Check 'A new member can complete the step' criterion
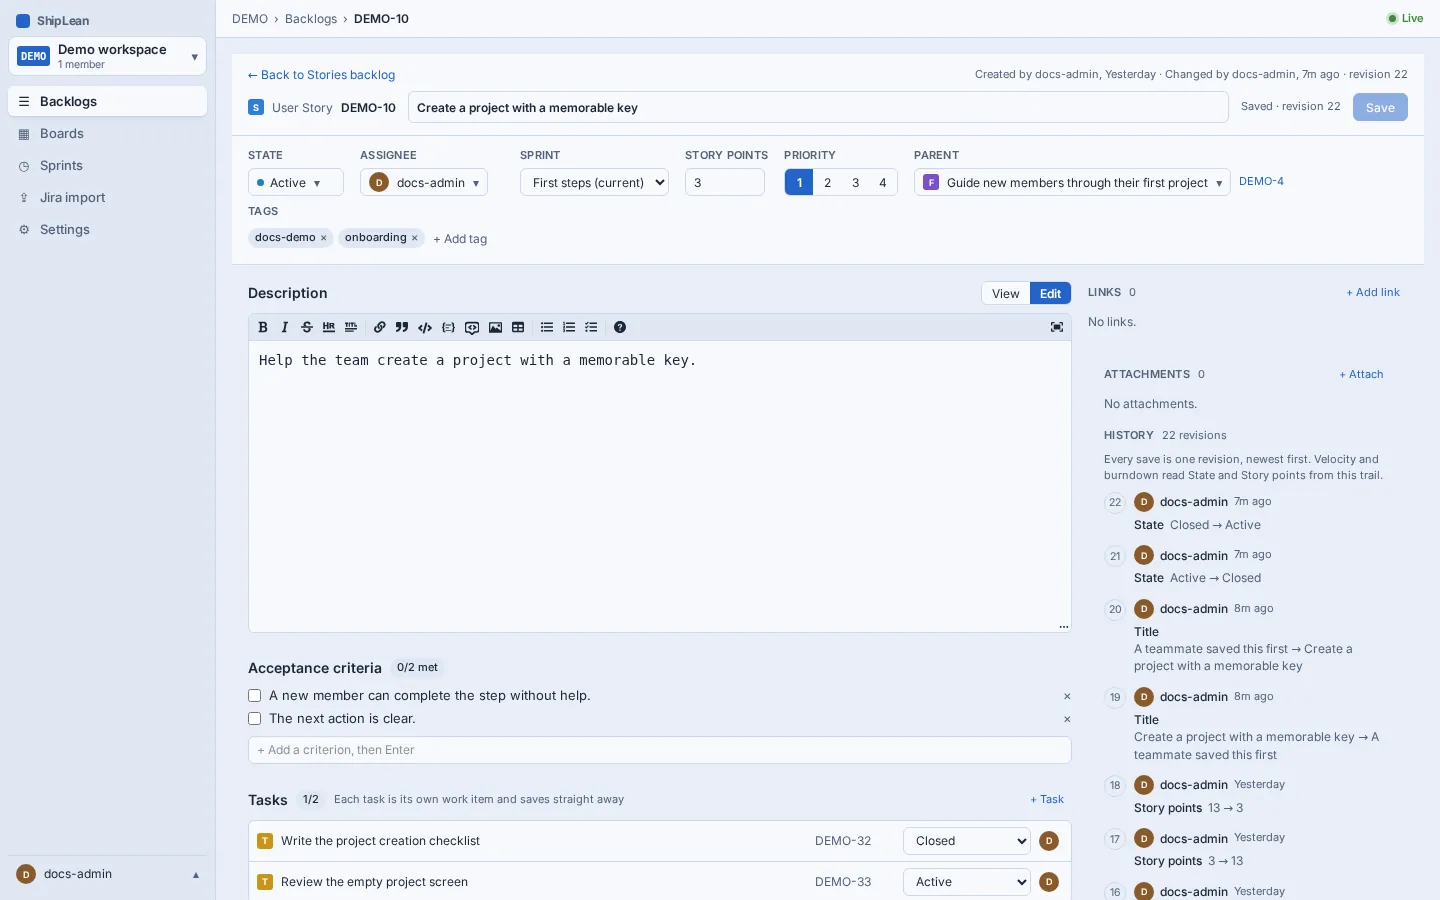 click(254, 696)
